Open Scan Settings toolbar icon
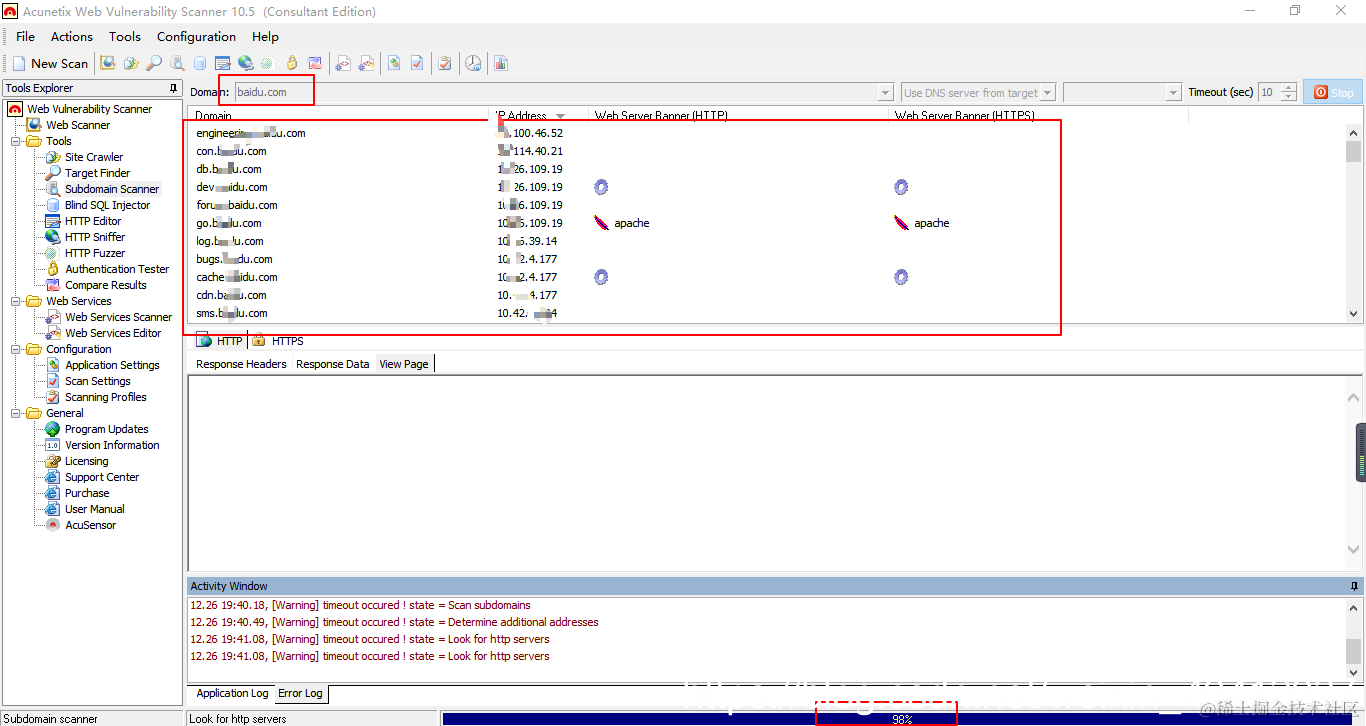Viewport: 1366px width, 726px height. tap(417, 63)
